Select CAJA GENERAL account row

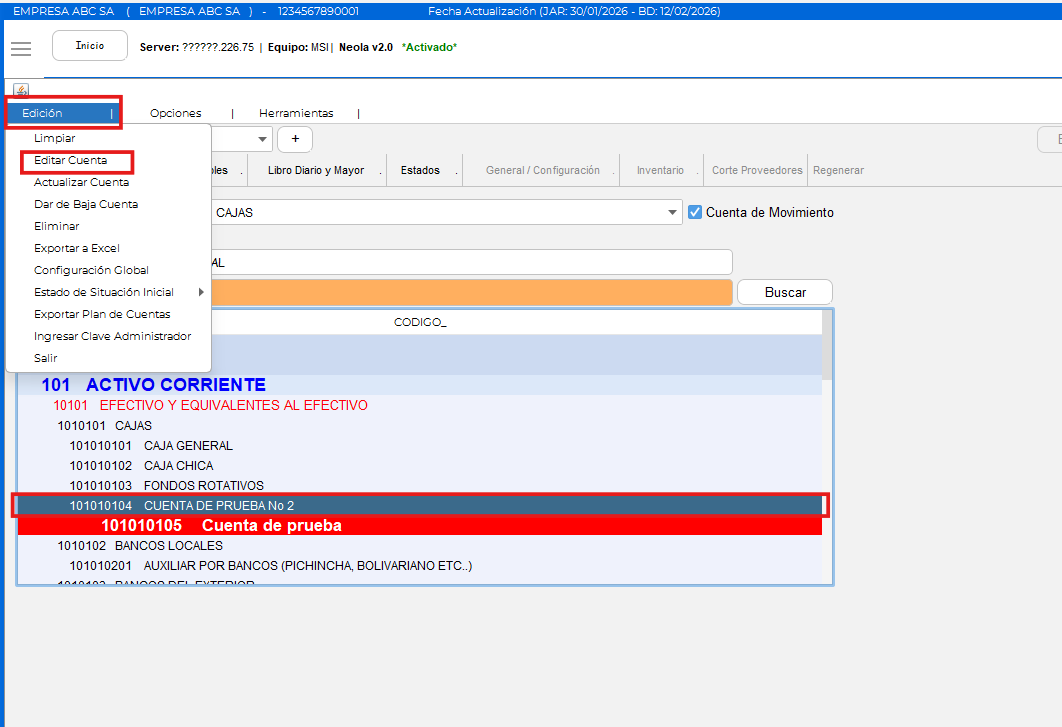pos(188,445)
